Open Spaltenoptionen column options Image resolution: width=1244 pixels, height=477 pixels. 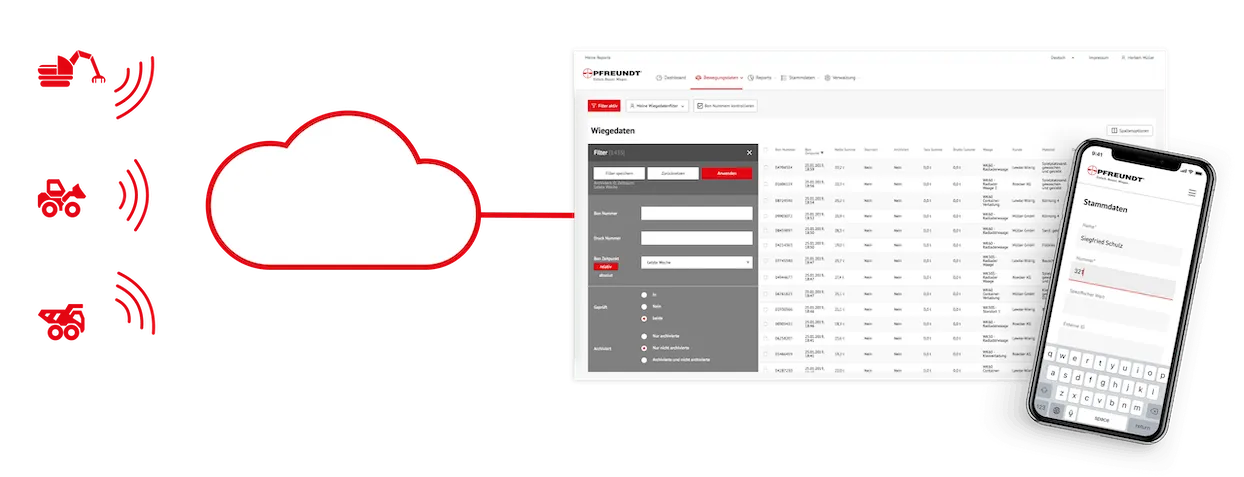tap(1131, 130)
